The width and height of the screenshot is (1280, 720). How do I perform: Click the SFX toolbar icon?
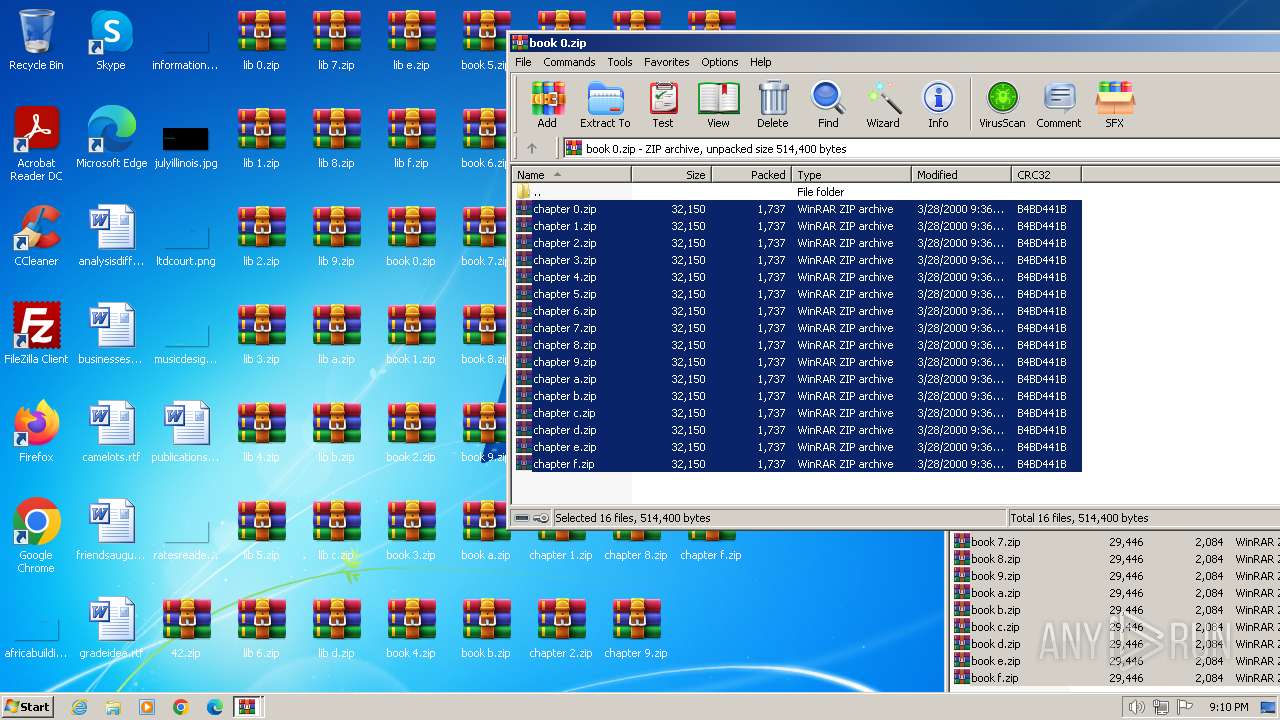(1114, 105)
